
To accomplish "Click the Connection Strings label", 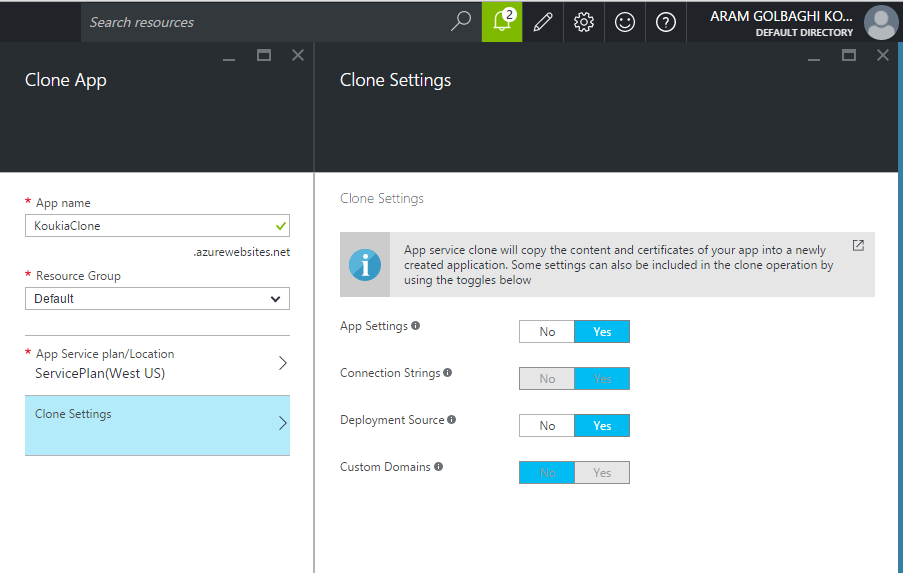I will [x=390, y=373].
